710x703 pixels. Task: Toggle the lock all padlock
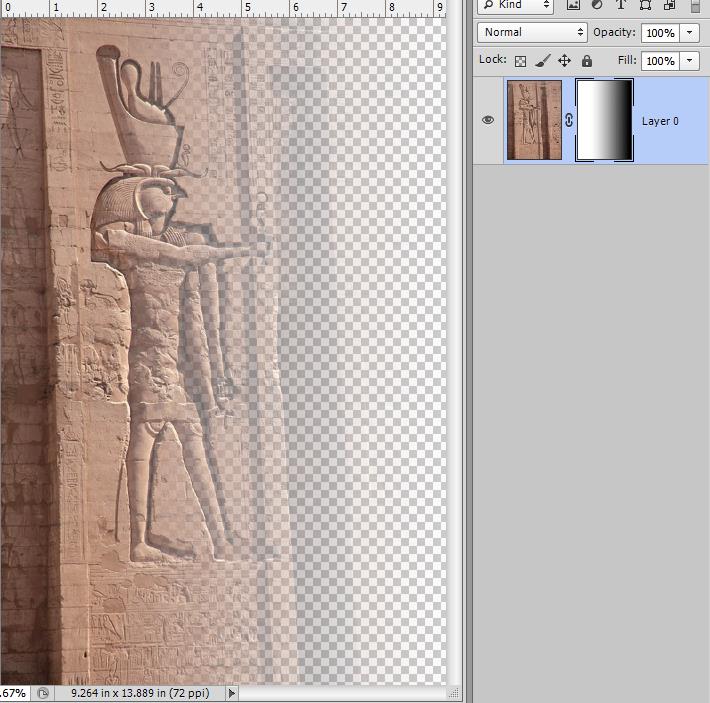[x=586, y=61]
